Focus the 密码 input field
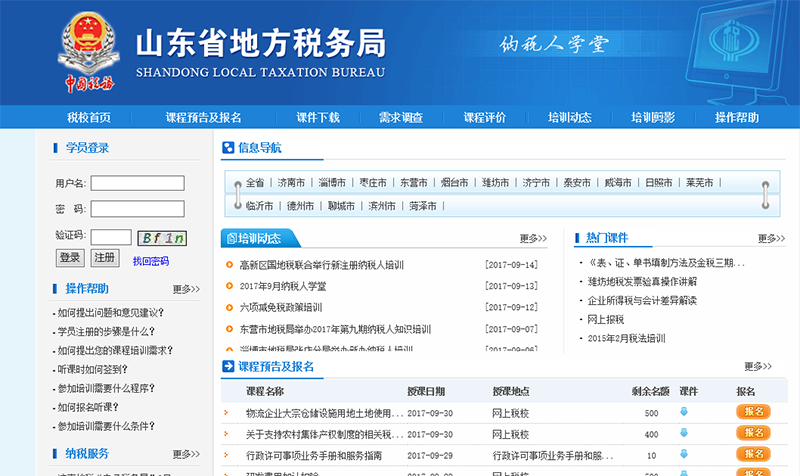 [x=138, y=209]
